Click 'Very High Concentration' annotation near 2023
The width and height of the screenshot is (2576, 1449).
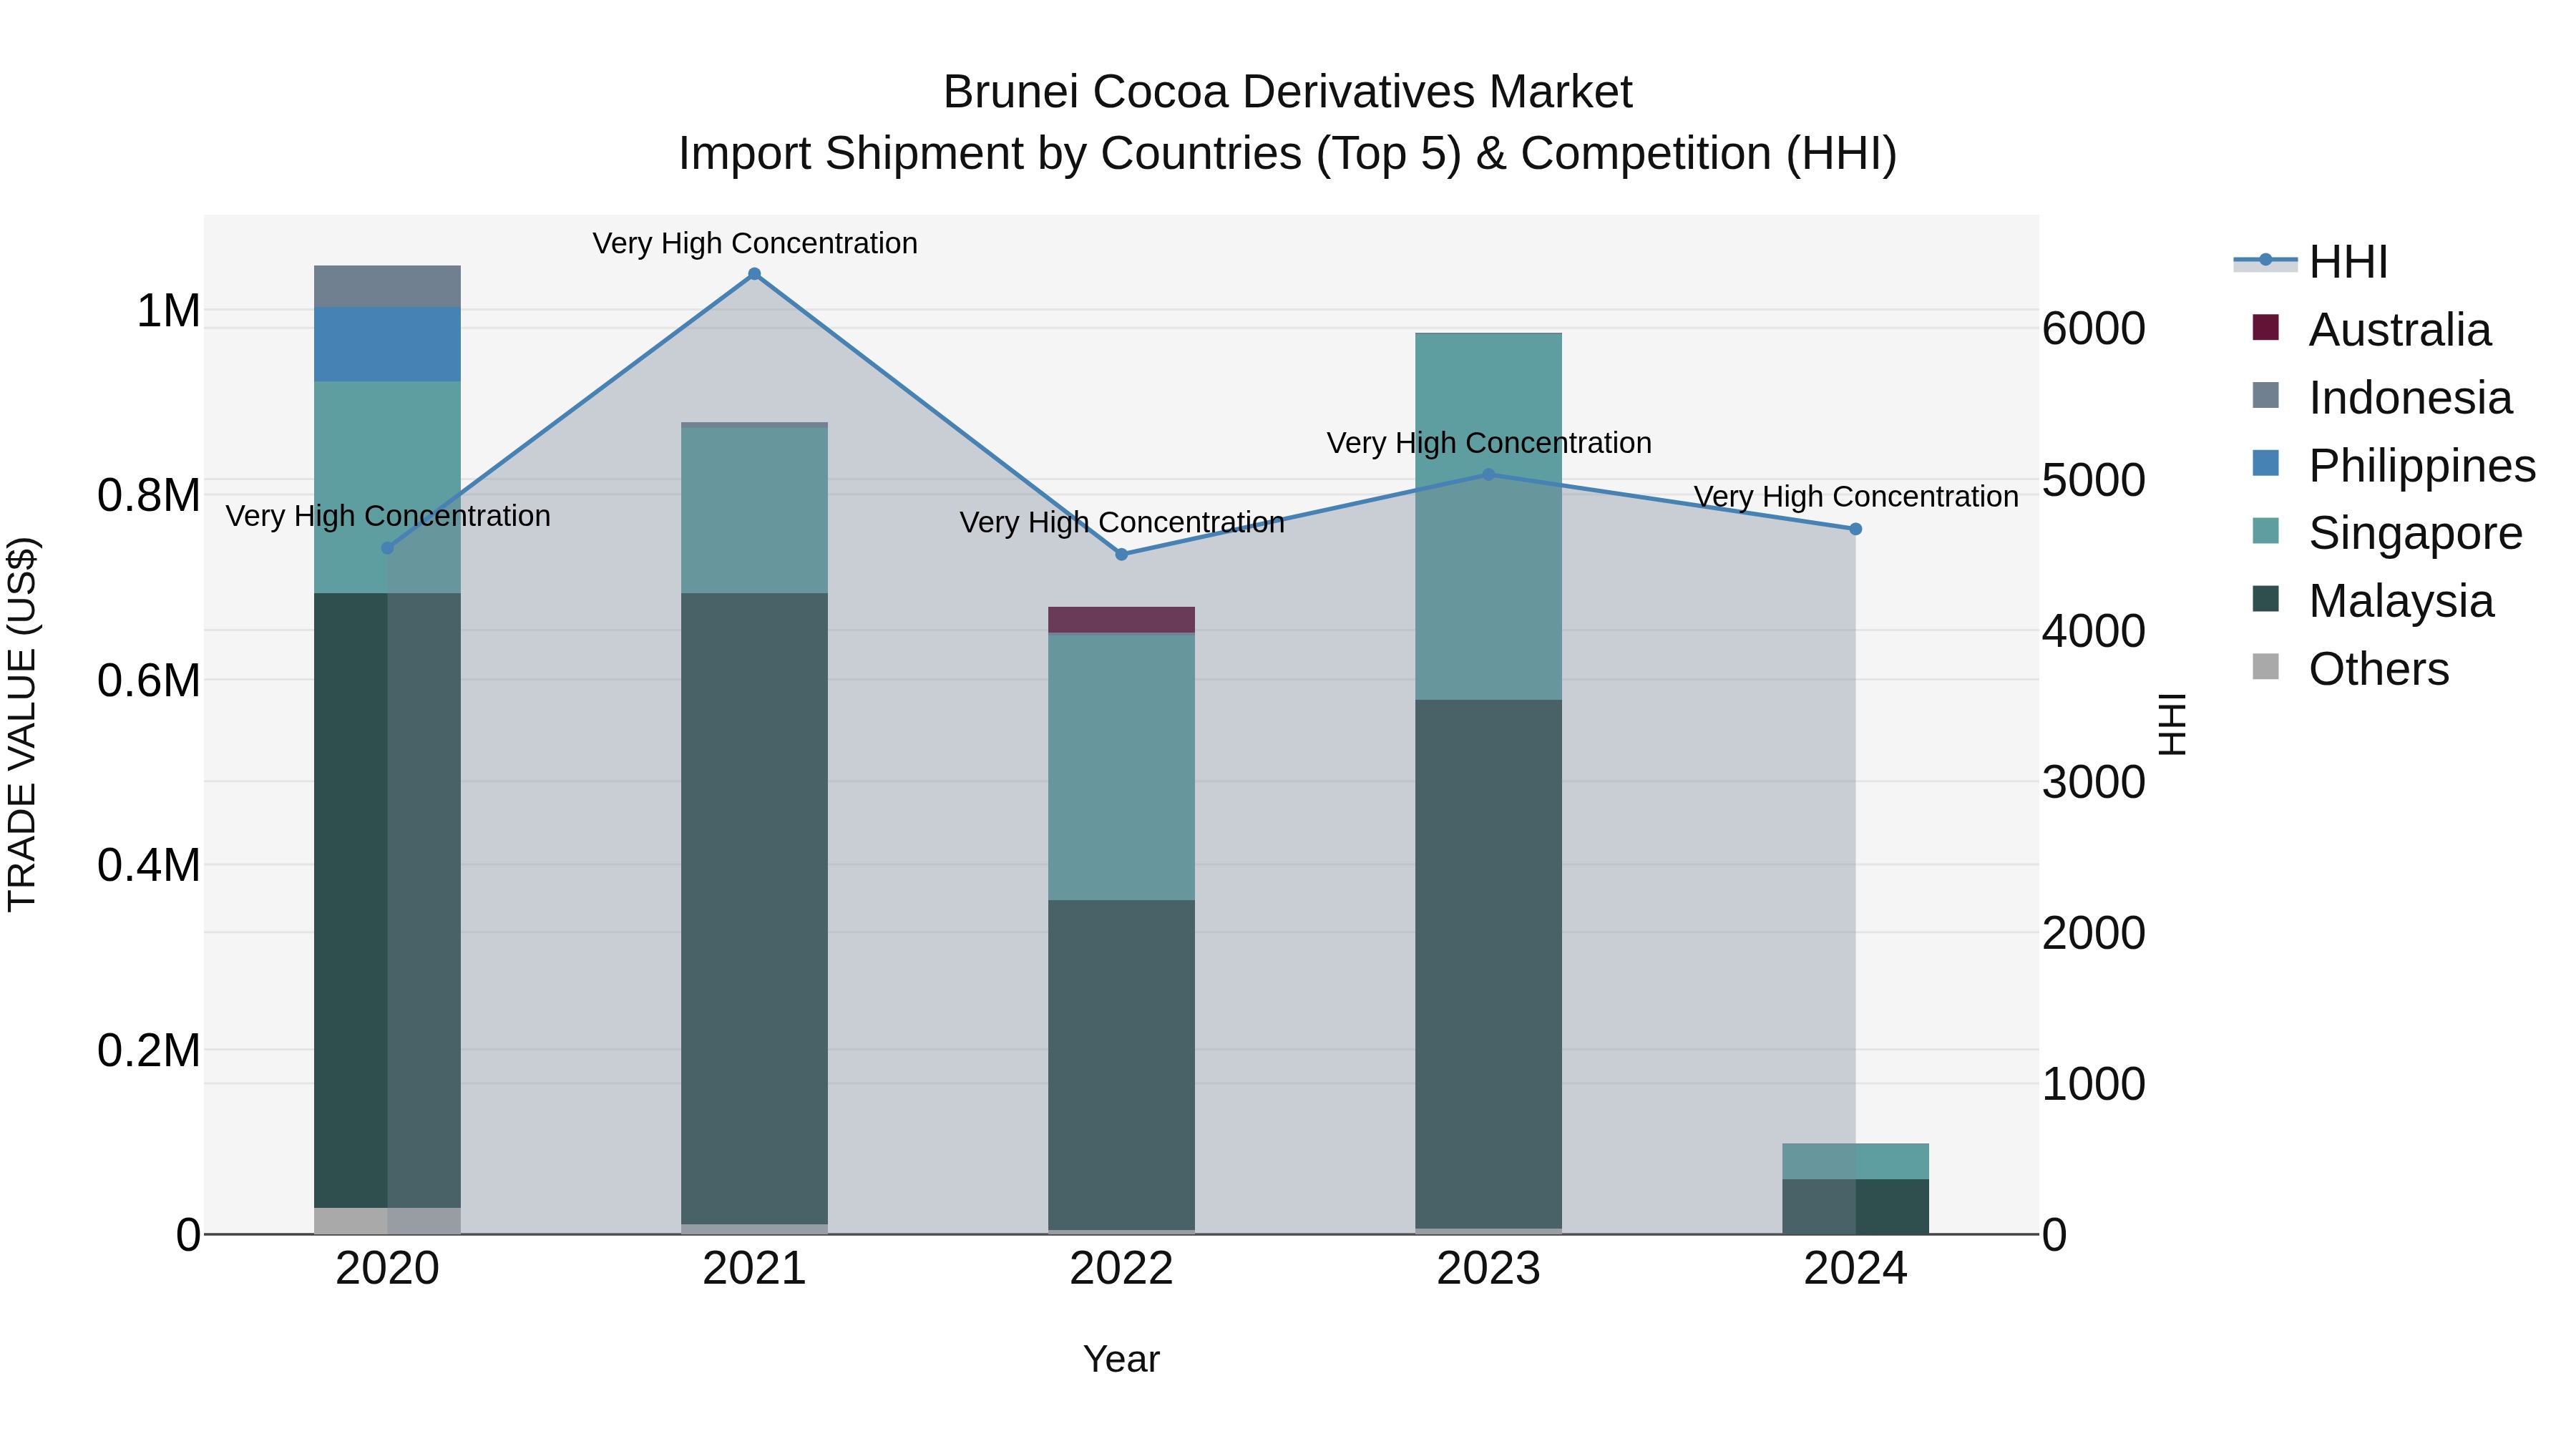1489,443
